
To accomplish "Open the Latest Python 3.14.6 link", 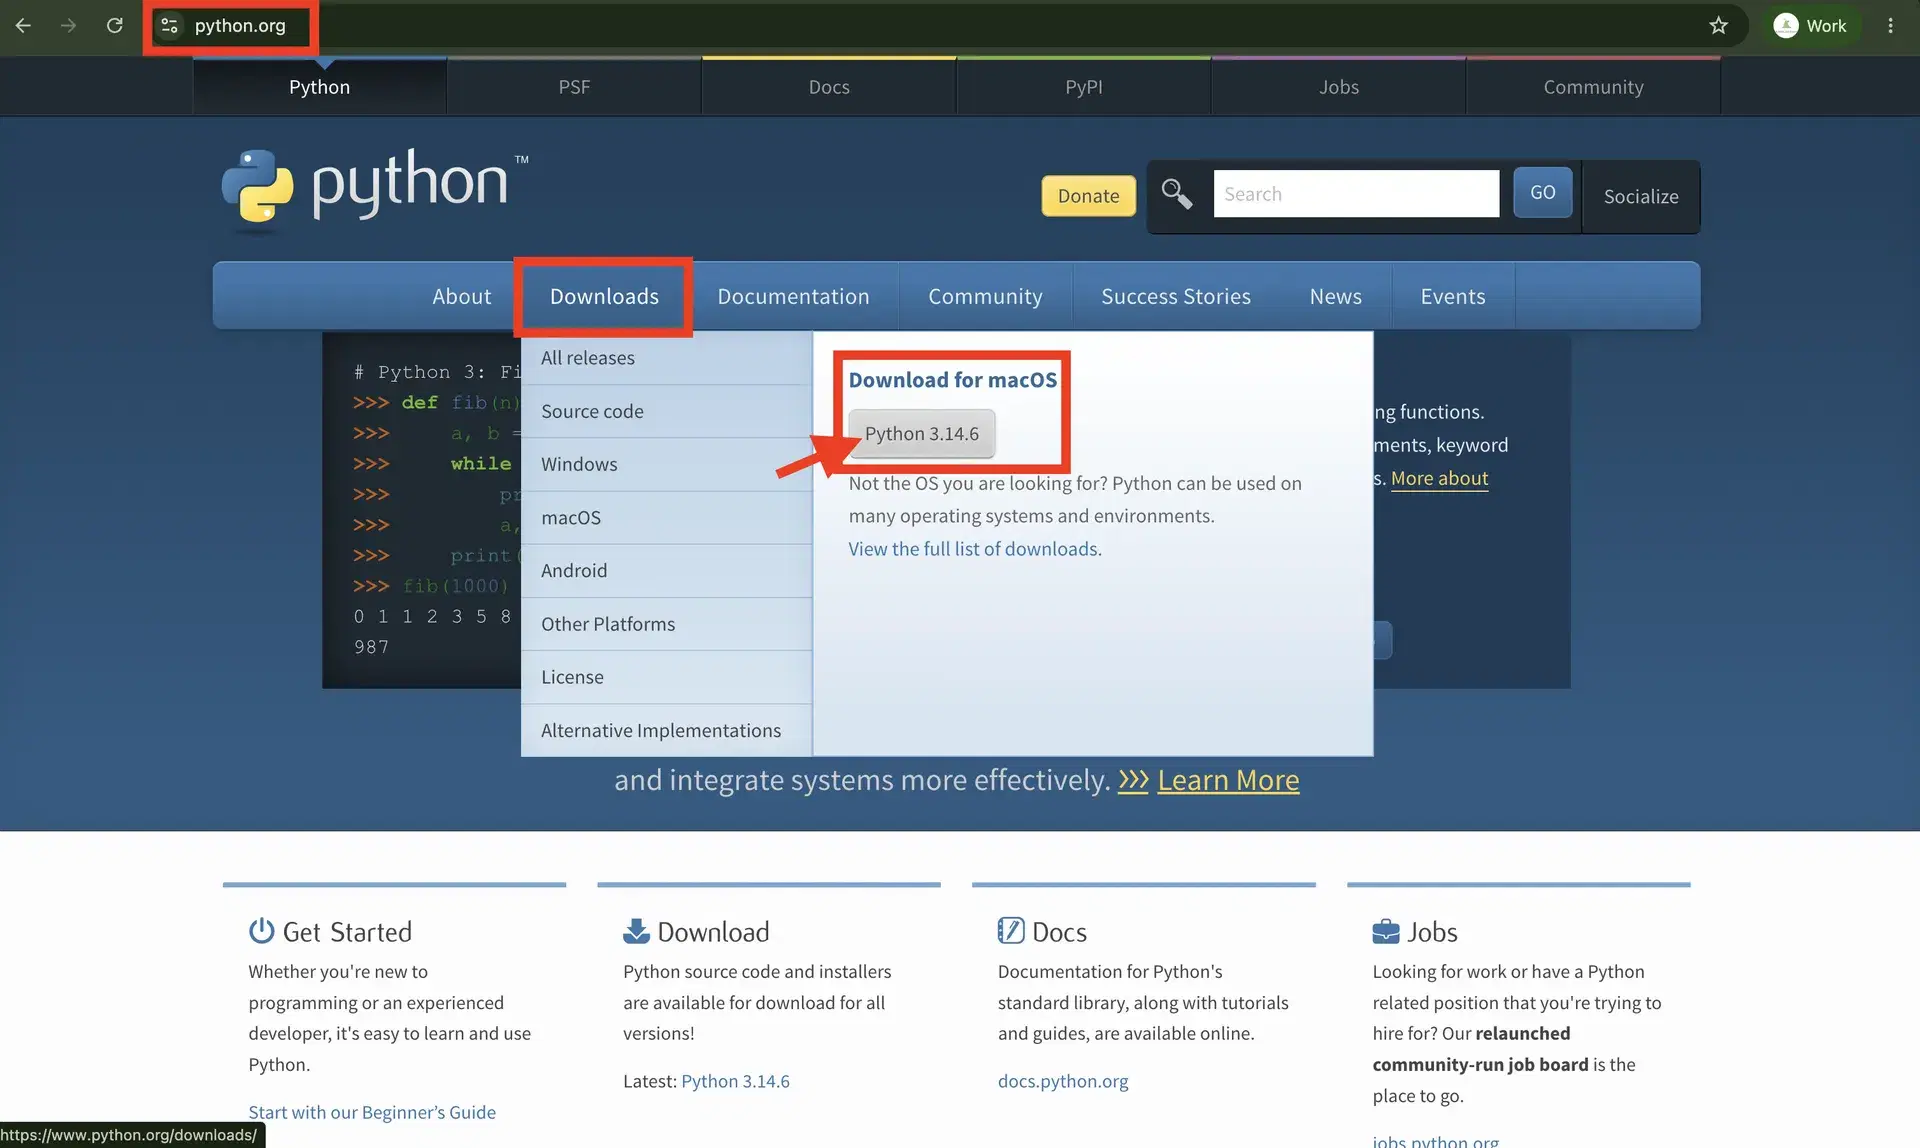I will coord(735,1081).
